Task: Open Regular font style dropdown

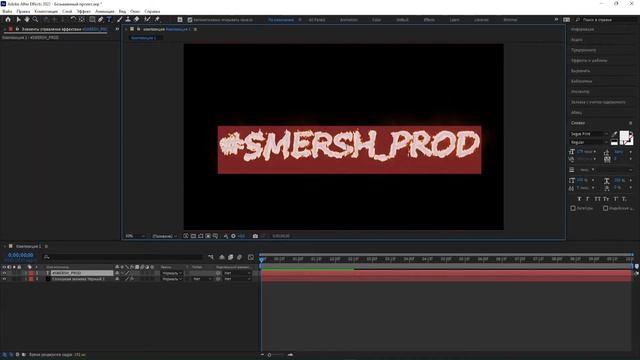Action: tap(589, 142)
